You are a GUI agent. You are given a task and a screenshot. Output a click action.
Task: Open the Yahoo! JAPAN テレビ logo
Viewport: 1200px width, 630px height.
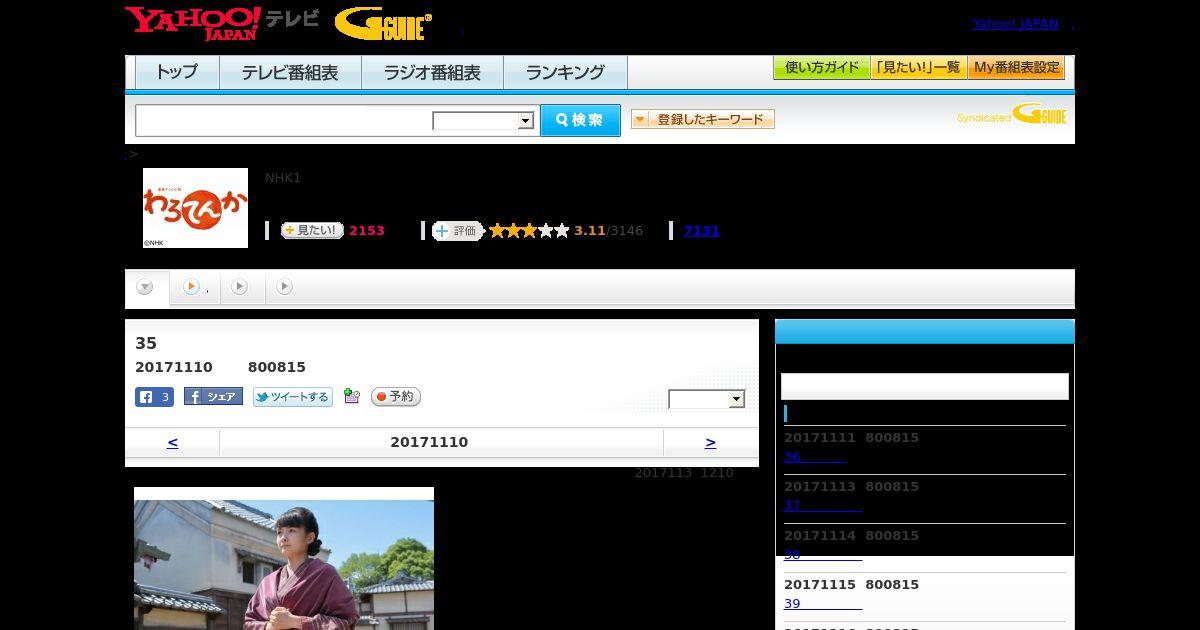(x=222, y=23)
